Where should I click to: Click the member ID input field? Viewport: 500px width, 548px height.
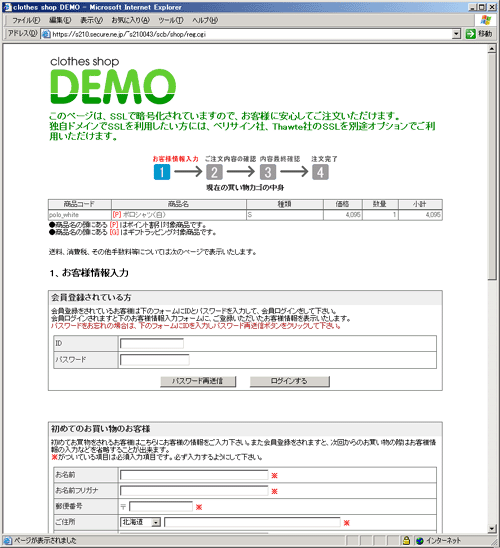[152, 344]
